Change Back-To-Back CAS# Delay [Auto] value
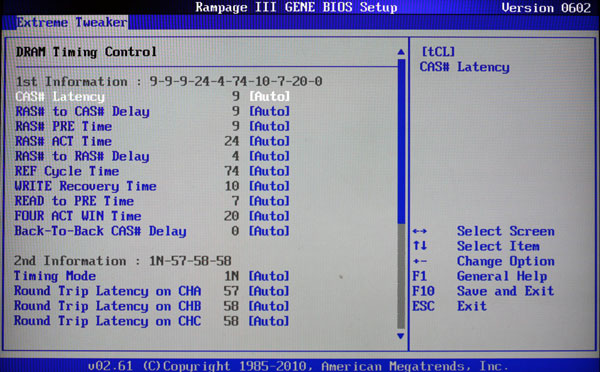 (x=269, y=231)
